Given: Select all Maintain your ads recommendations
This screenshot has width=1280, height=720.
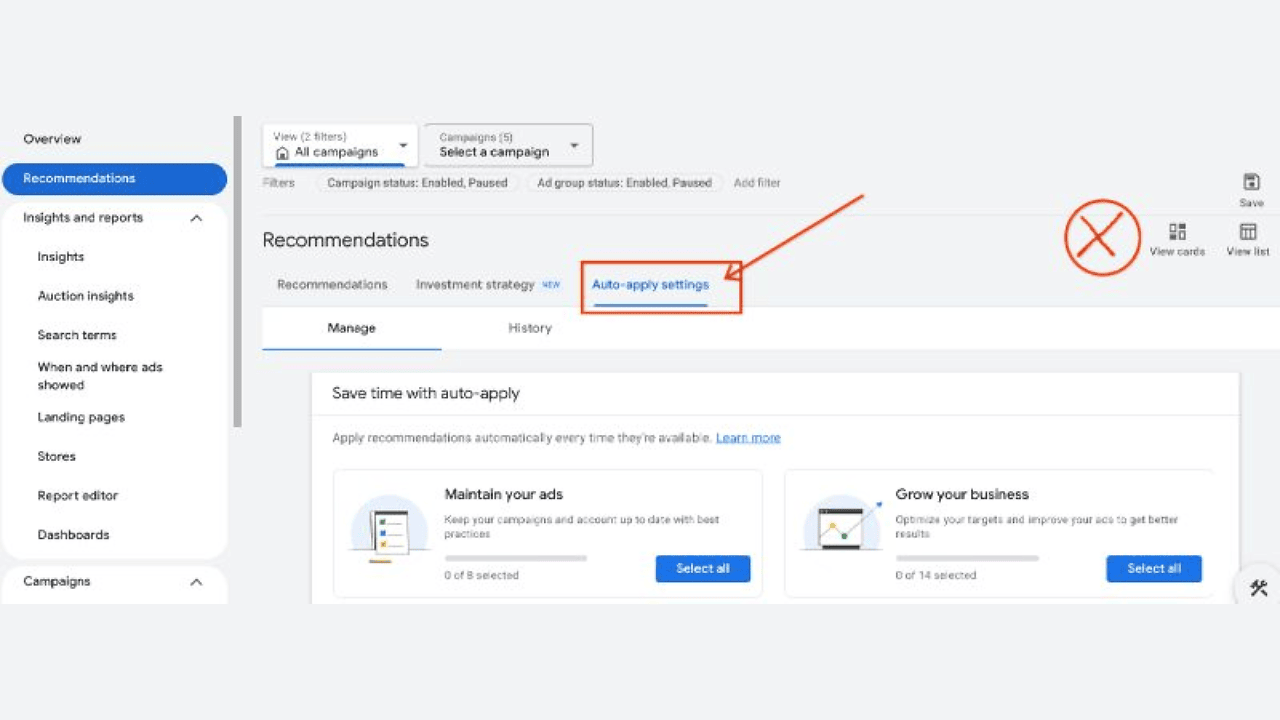Looking at the screenshot, I should (702, 569).
